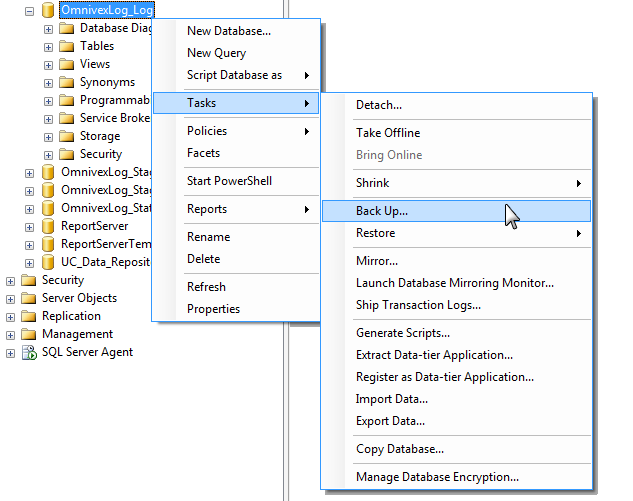Select Back Up... from Tasks submenu
This screenshot has width=633, height=501.
click(x=382, y=211)
